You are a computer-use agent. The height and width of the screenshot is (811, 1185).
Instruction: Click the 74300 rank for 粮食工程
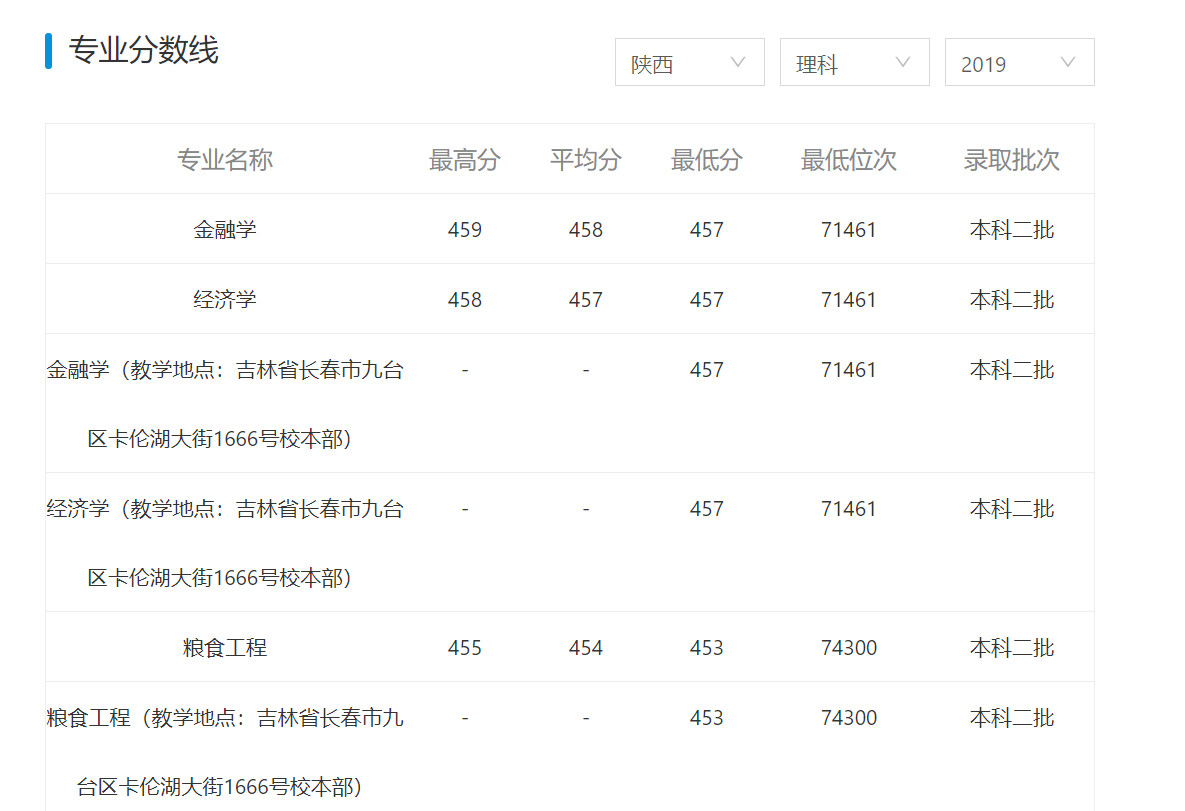click(847, 647)
